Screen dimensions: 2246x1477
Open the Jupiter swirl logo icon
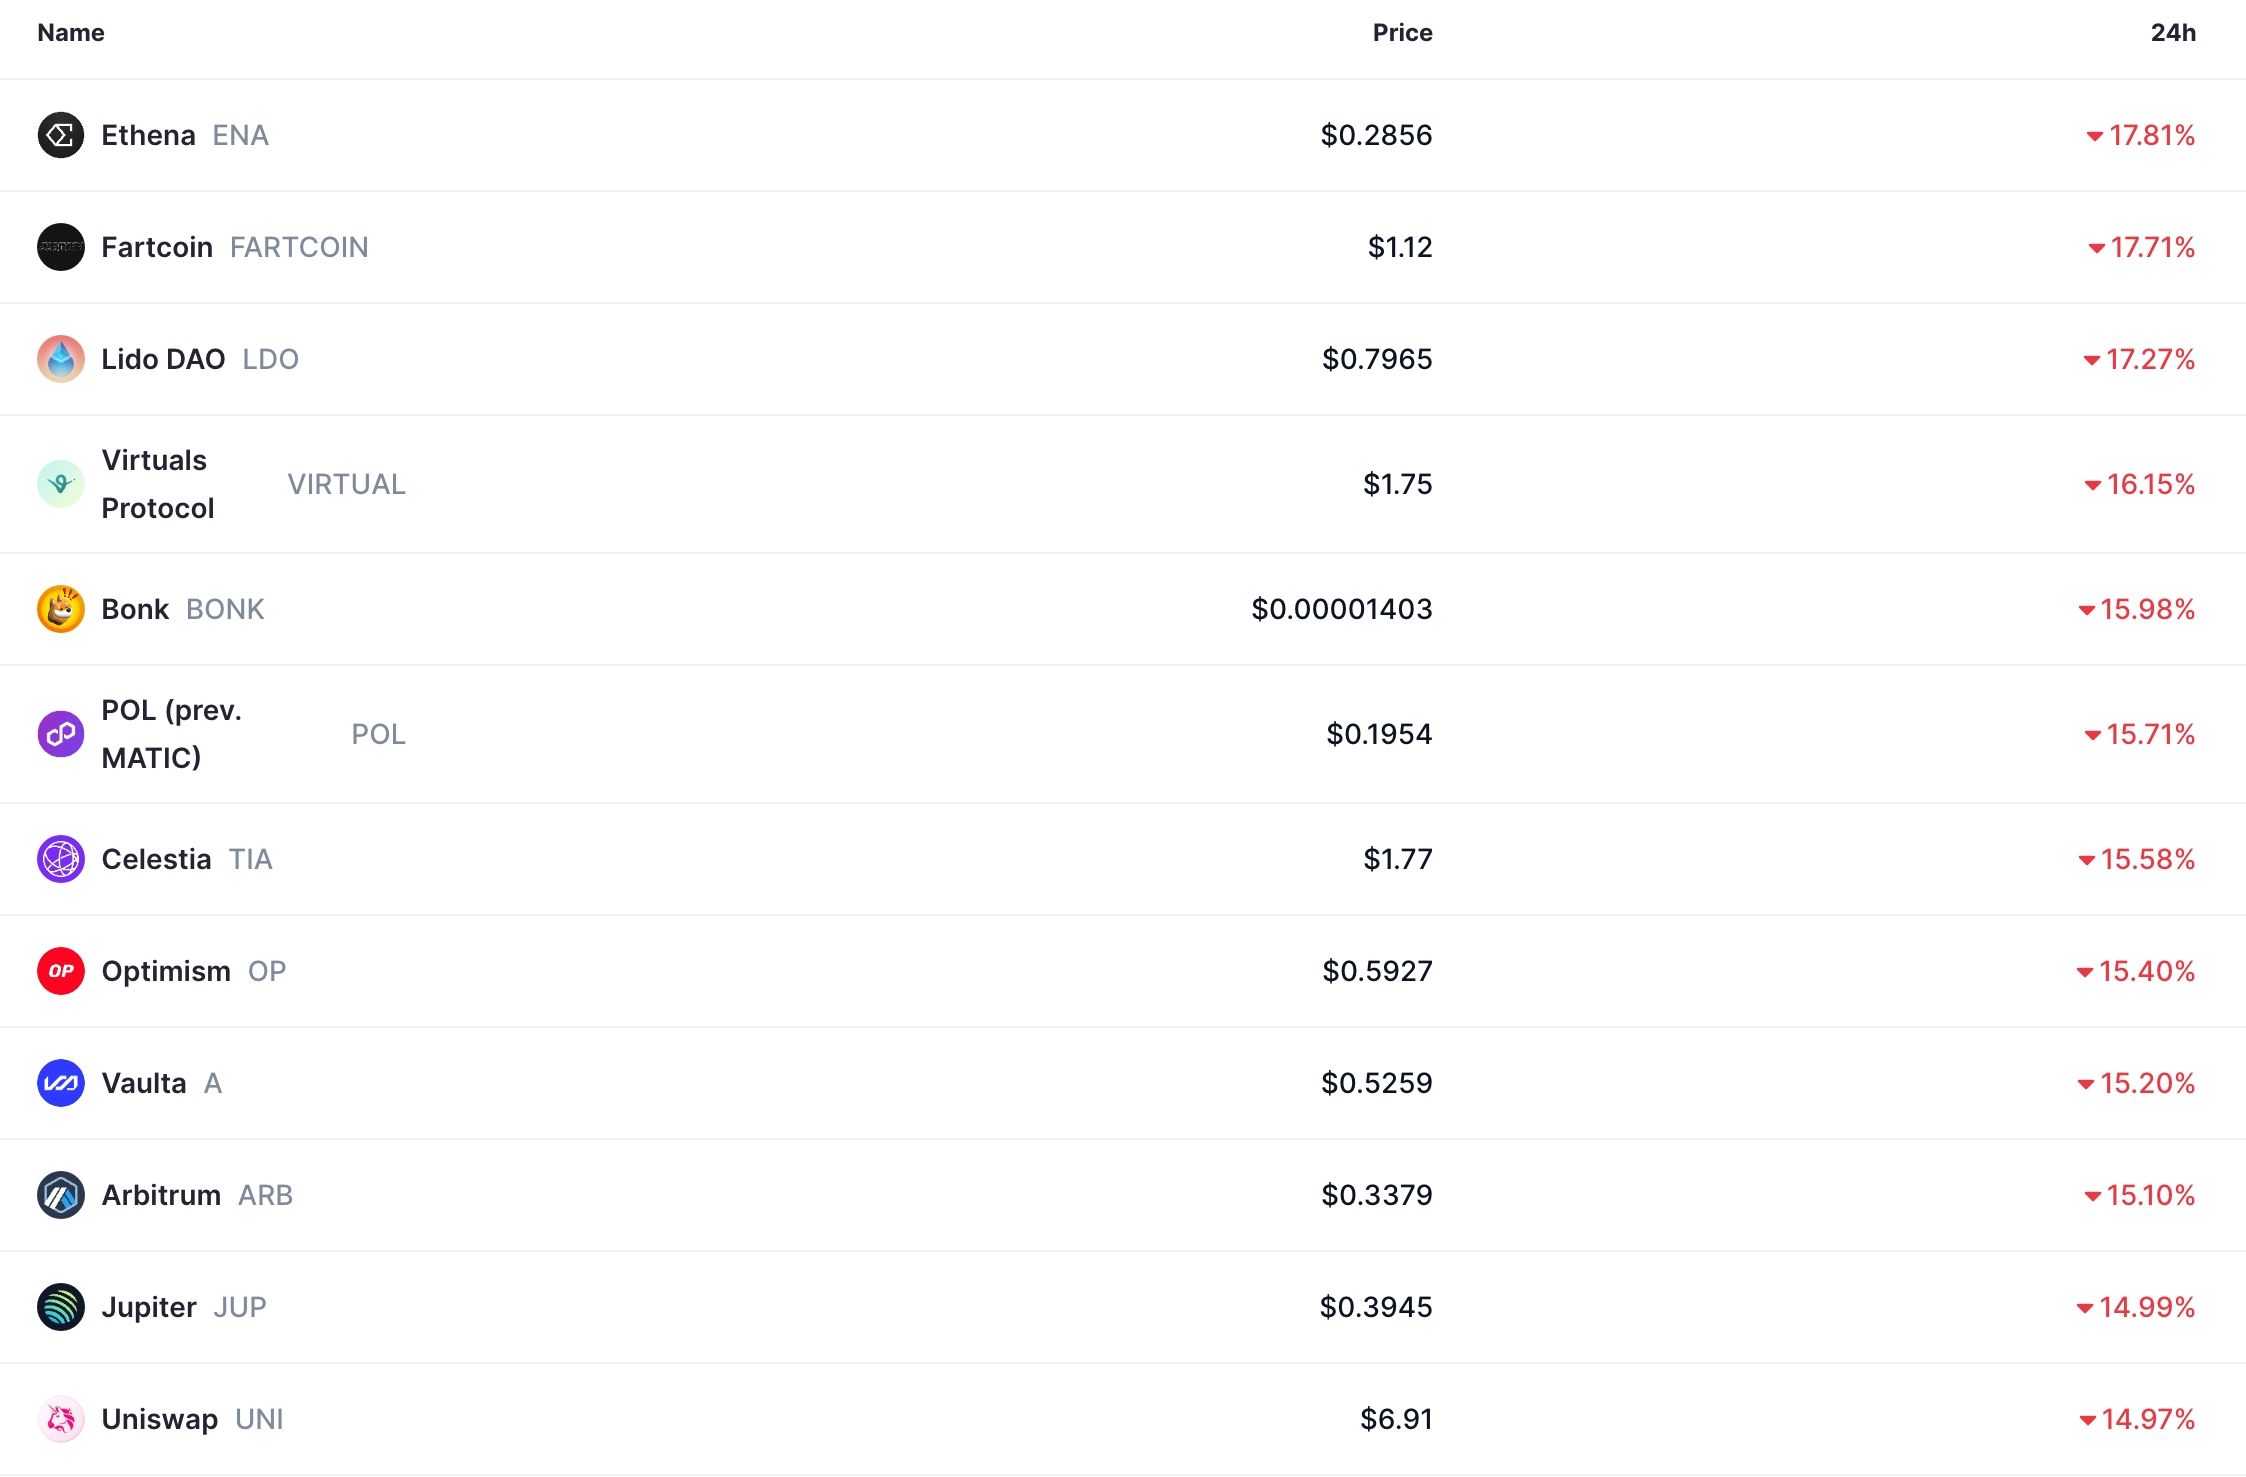(x=61, y=1307)
